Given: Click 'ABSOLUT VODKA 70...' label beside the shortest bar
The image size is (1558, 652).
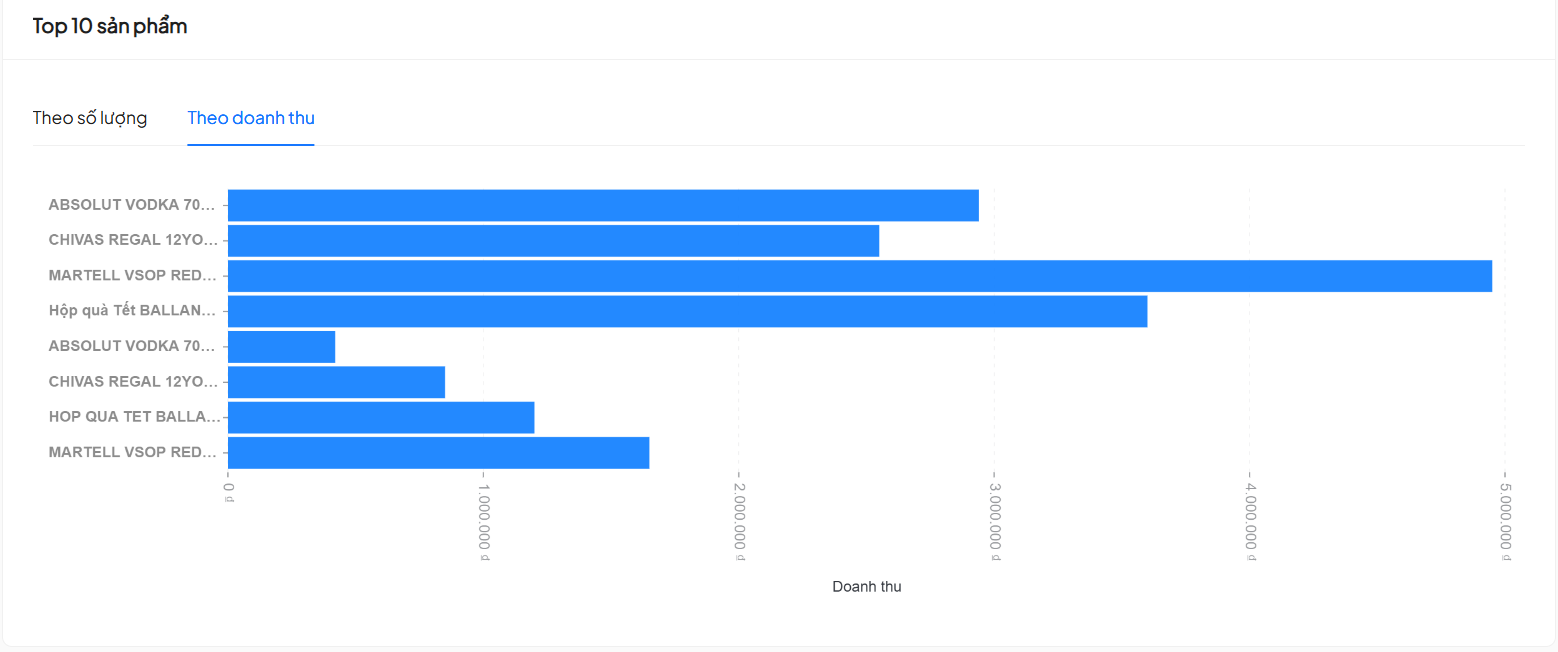Looking at the screenshot, I should [x=132, y=347].
